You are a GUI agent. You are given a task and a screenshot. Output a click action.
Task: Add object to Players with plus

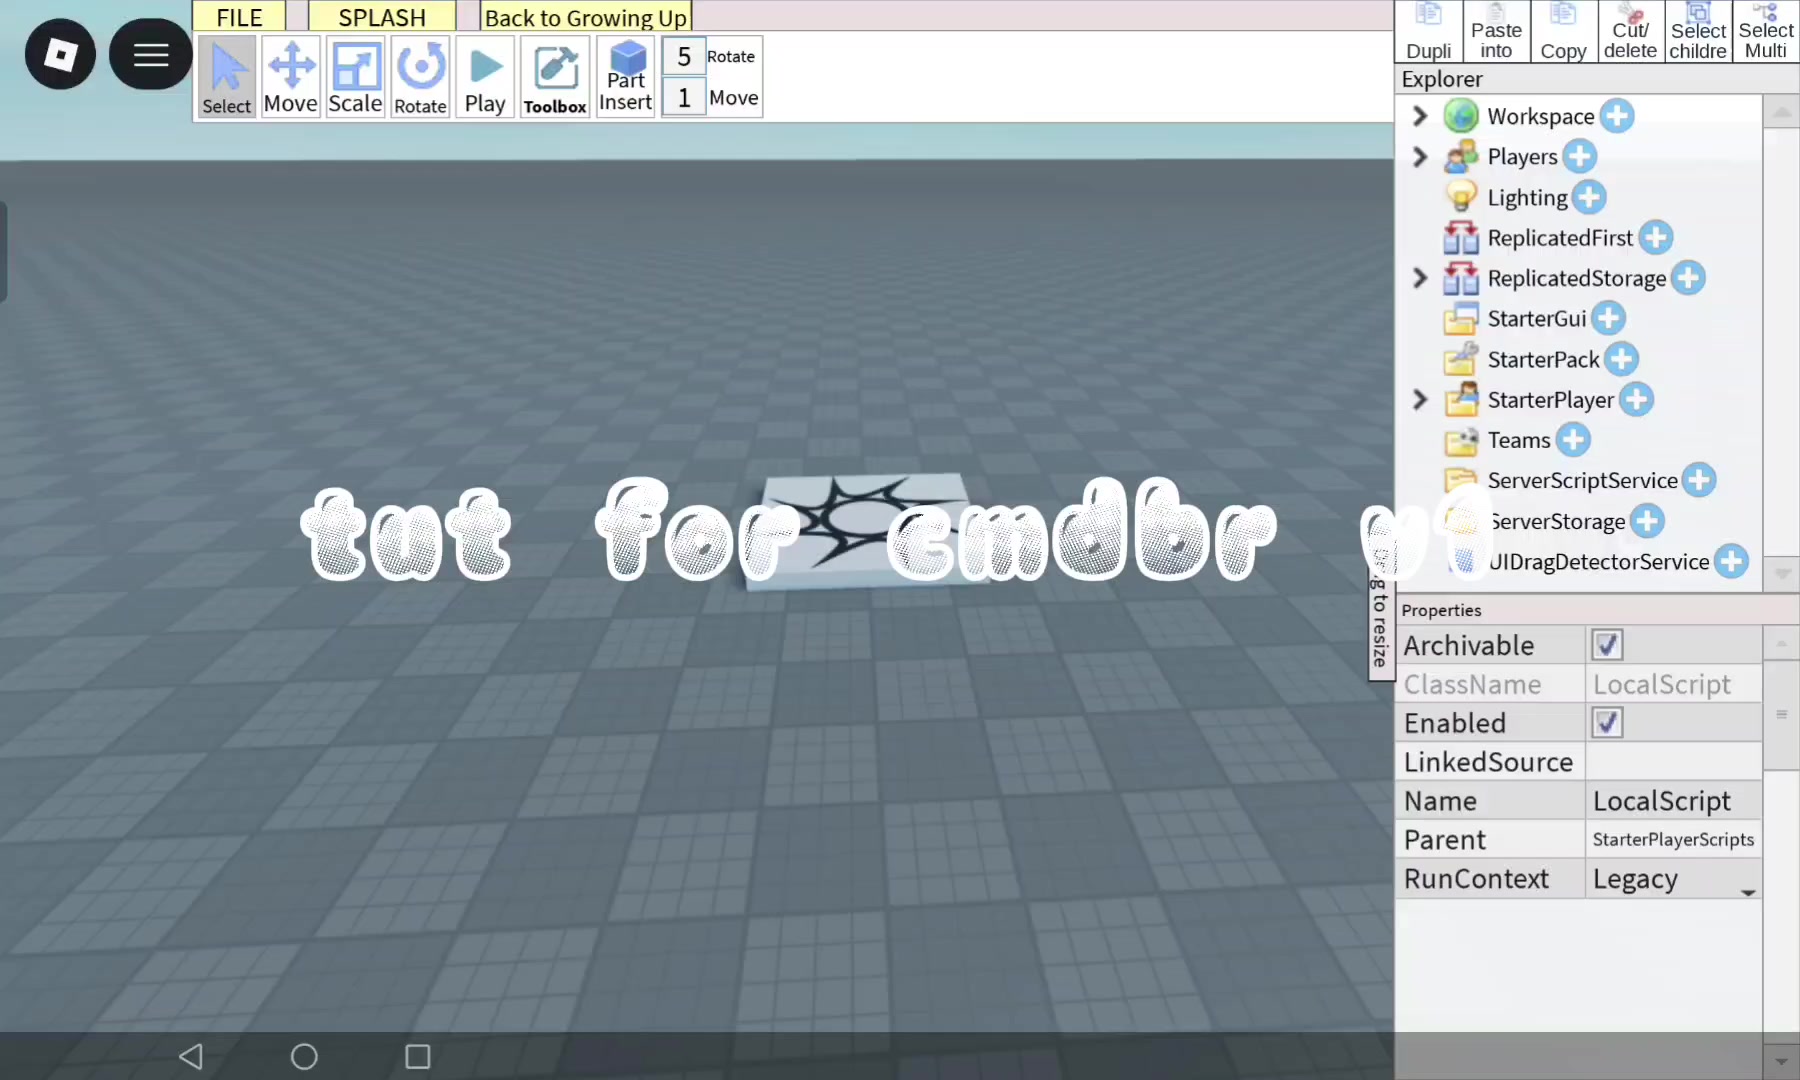(1580, 156)
